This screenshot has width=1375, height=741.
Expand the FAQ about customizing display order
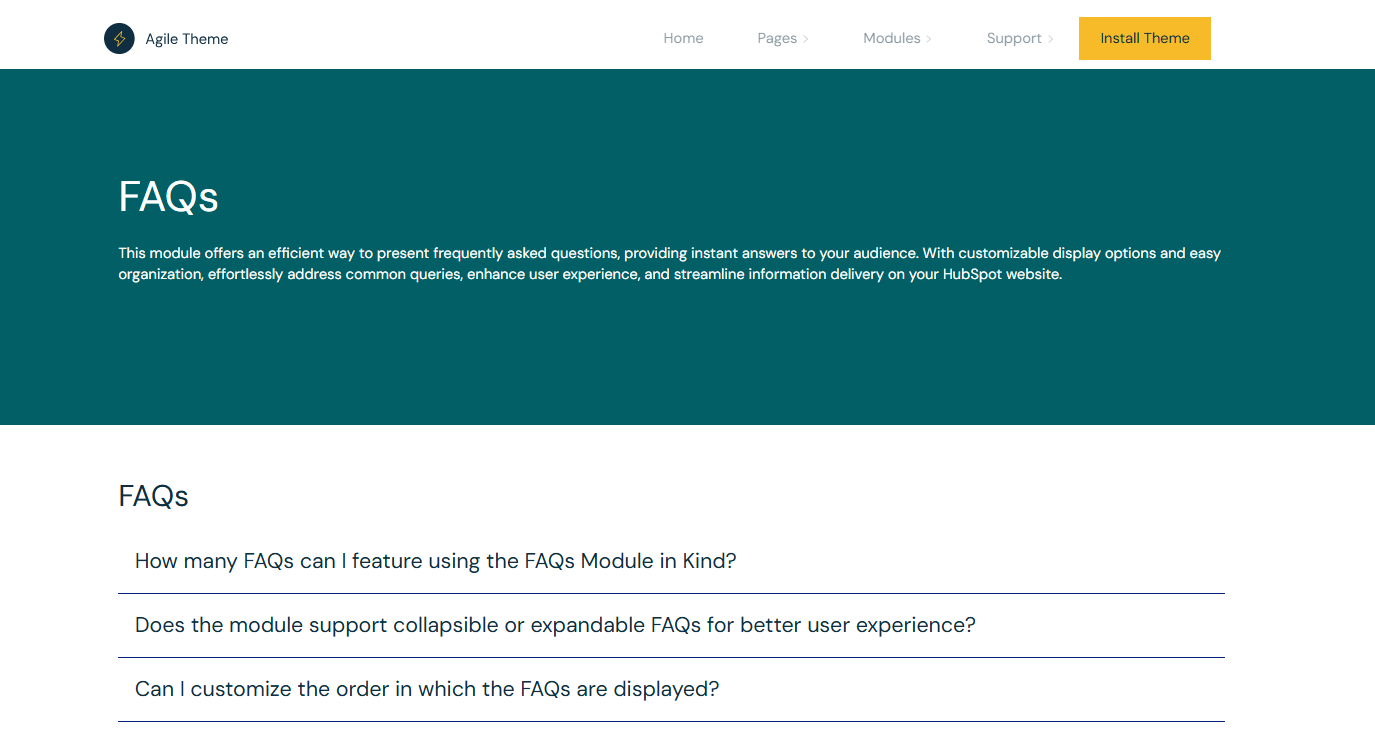tap(671, 689)
